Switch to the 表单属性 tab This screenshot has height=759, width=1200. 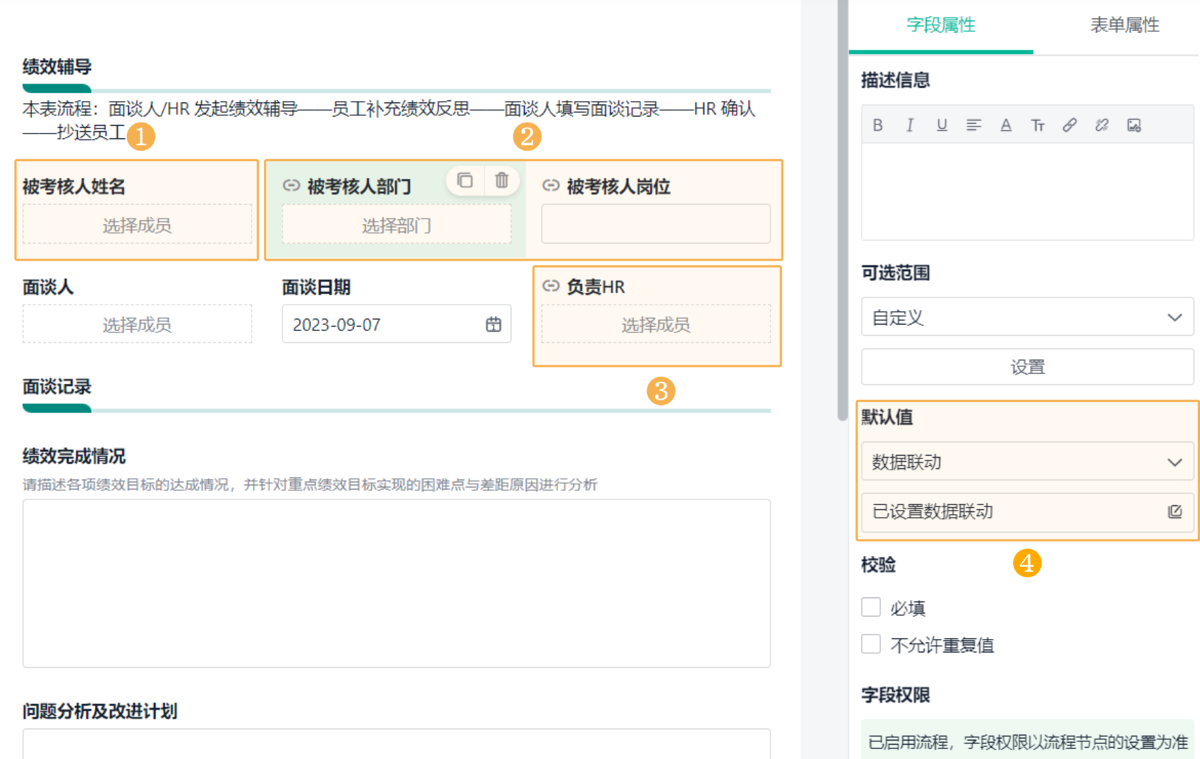coord(1124,25)
